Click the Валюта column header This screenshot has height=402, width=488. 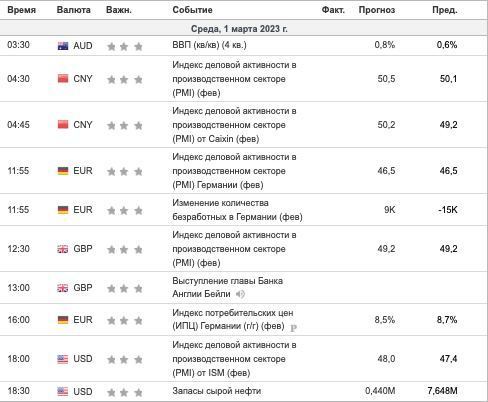[74, 10]
